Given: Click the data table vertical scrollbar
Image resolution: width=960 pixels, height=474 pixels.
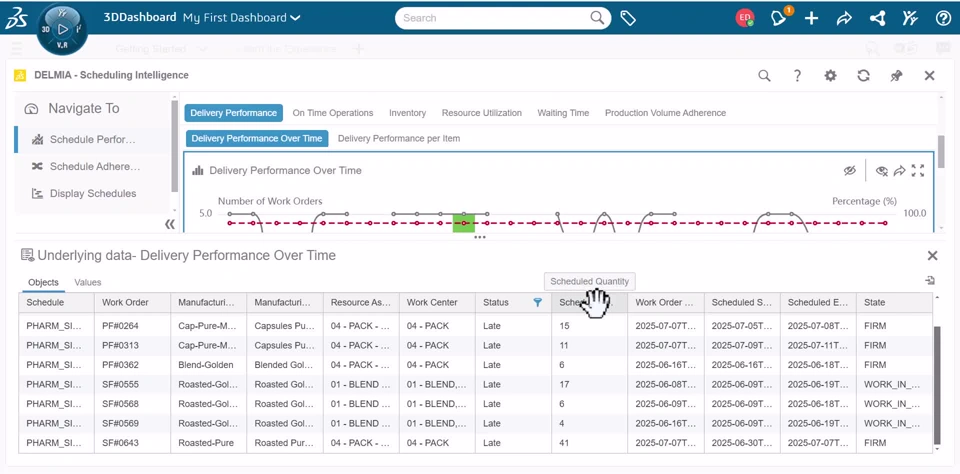Looking at the screenshot, I should coord(936,385).
